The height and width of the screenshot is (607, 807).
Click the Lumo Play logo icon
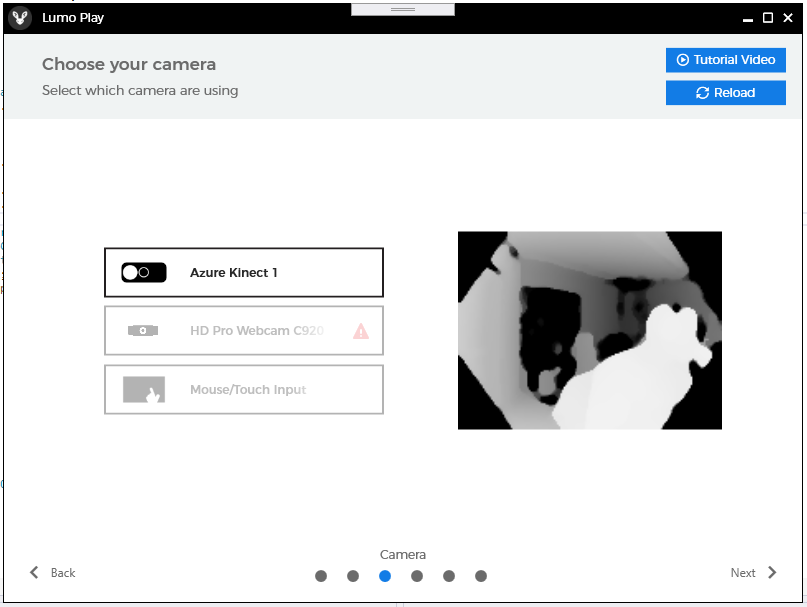[x=20, y=18]
